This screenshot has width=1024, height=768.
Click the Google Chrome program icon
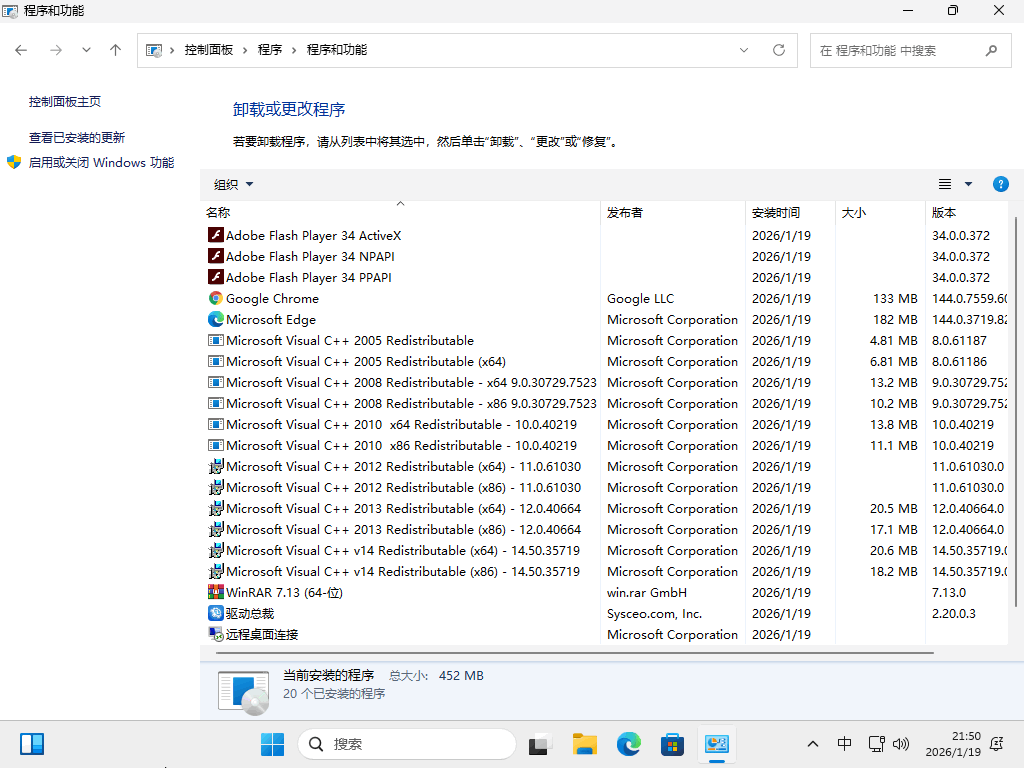click(215, 298)
